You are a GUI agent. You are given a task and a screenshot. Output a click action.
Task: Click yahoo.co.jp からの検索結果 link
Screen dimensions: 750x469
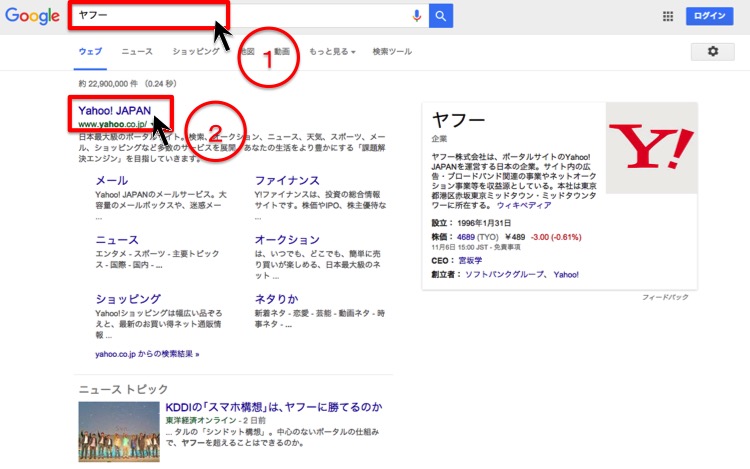(x=147, y=354)
